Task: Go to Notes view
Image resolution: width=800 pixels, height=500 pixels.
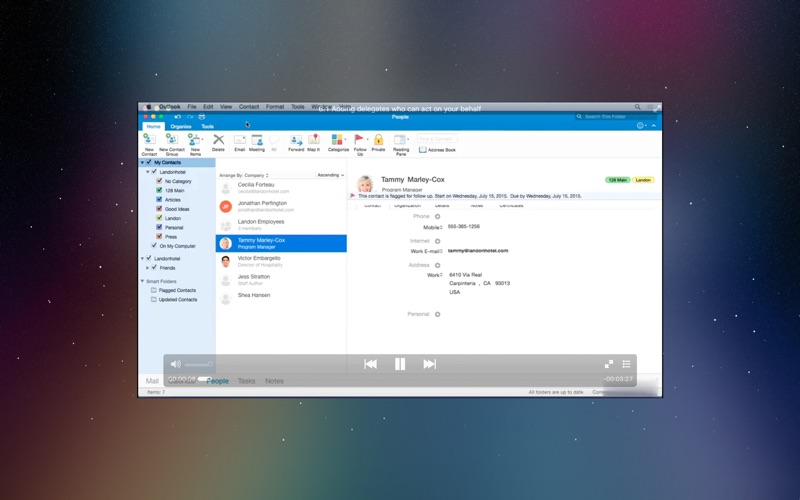Action: click(x=274, y=381)
